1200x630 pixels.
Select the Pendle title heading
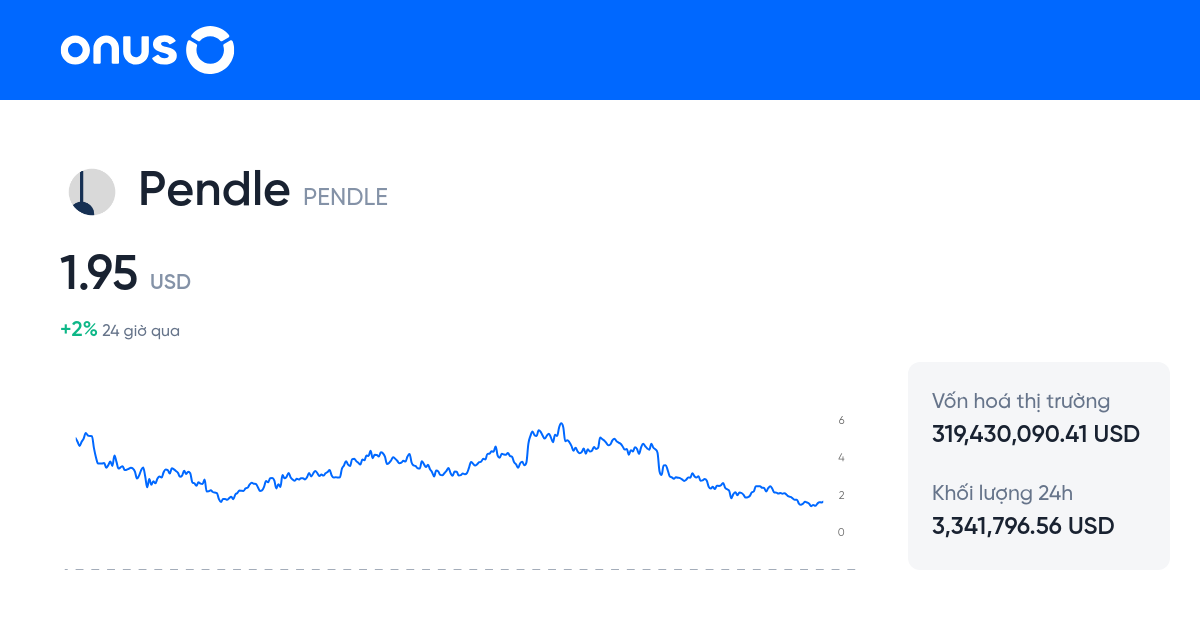tap(214, 189)
